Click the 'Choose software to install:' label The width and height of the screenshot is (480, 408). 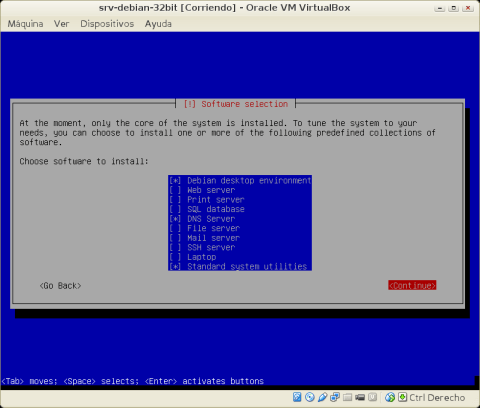84,161
